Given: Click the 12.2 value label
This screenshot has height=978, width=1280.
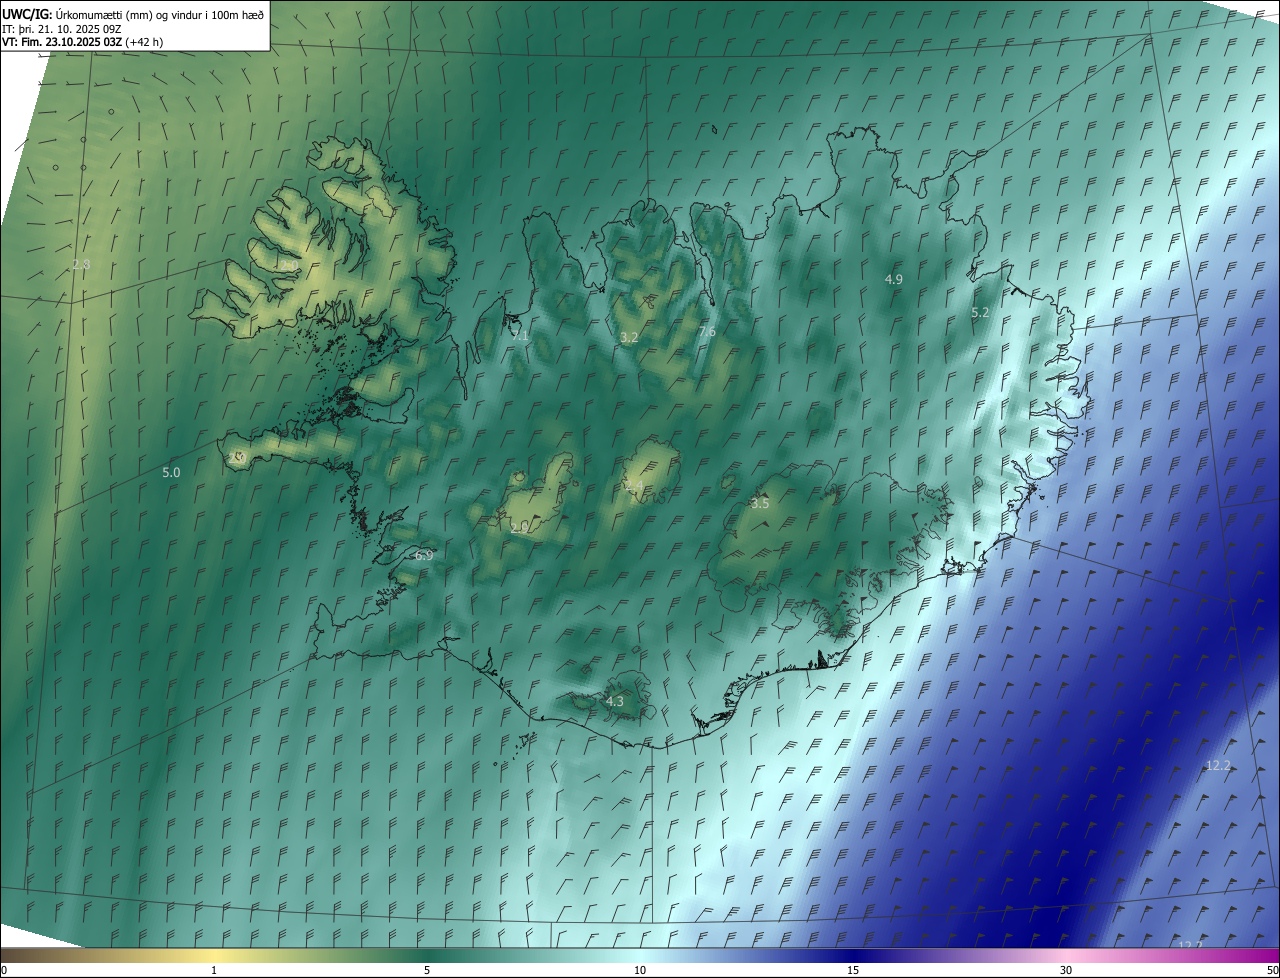Looking at the screenshot, I should (x=1218, y=766).
